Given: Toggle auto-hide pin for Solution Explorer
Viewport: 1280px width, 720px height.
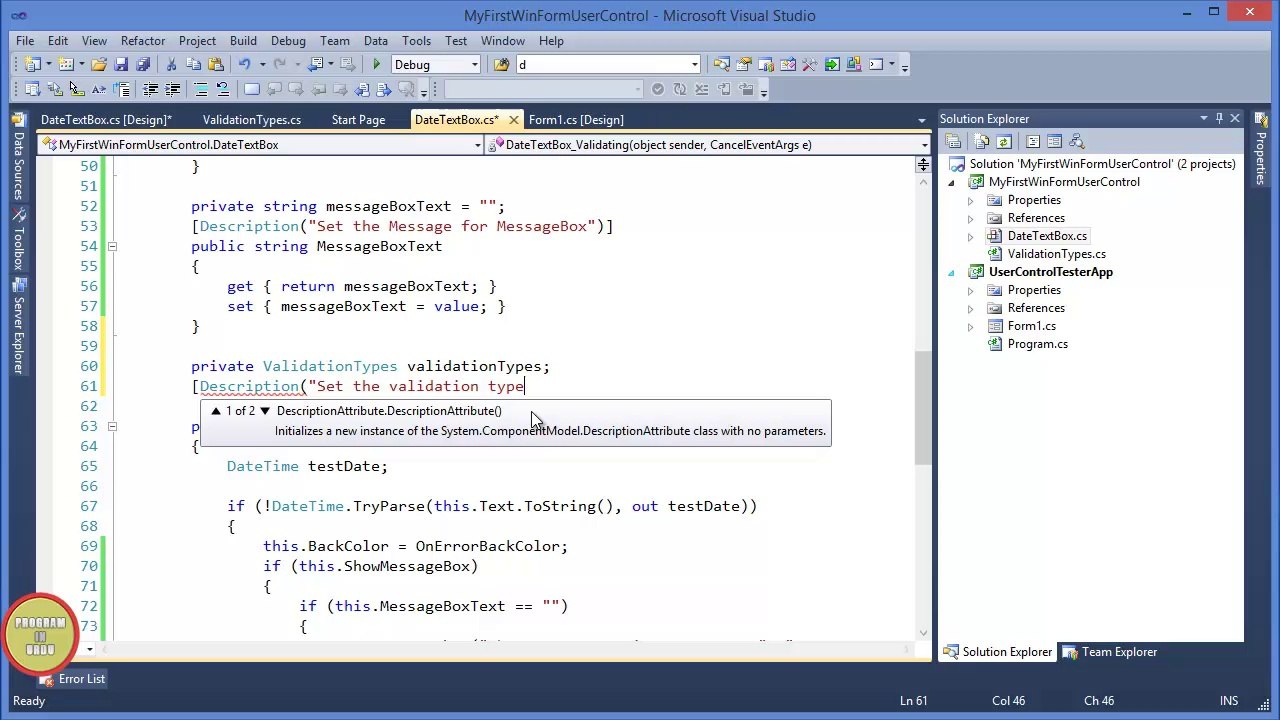Looking at the screenshot, I should pos(1219,118).
